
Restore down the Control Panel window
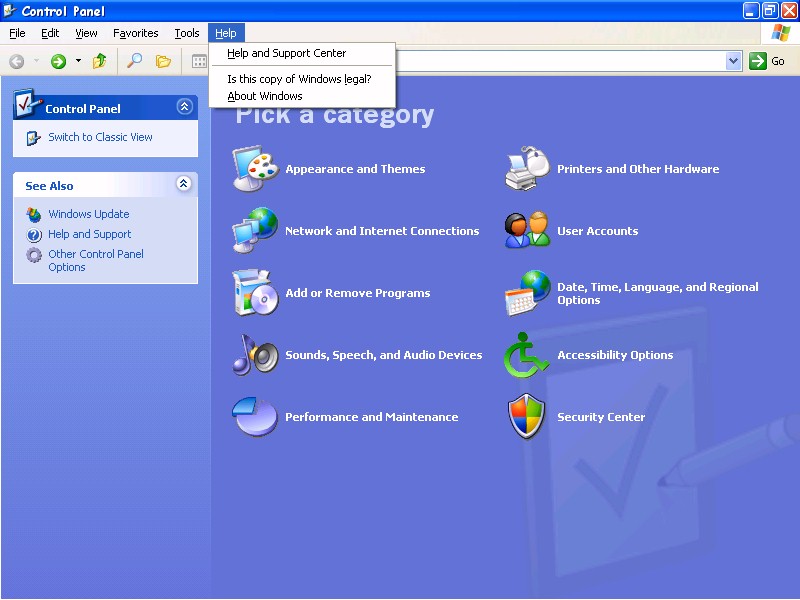770,11
